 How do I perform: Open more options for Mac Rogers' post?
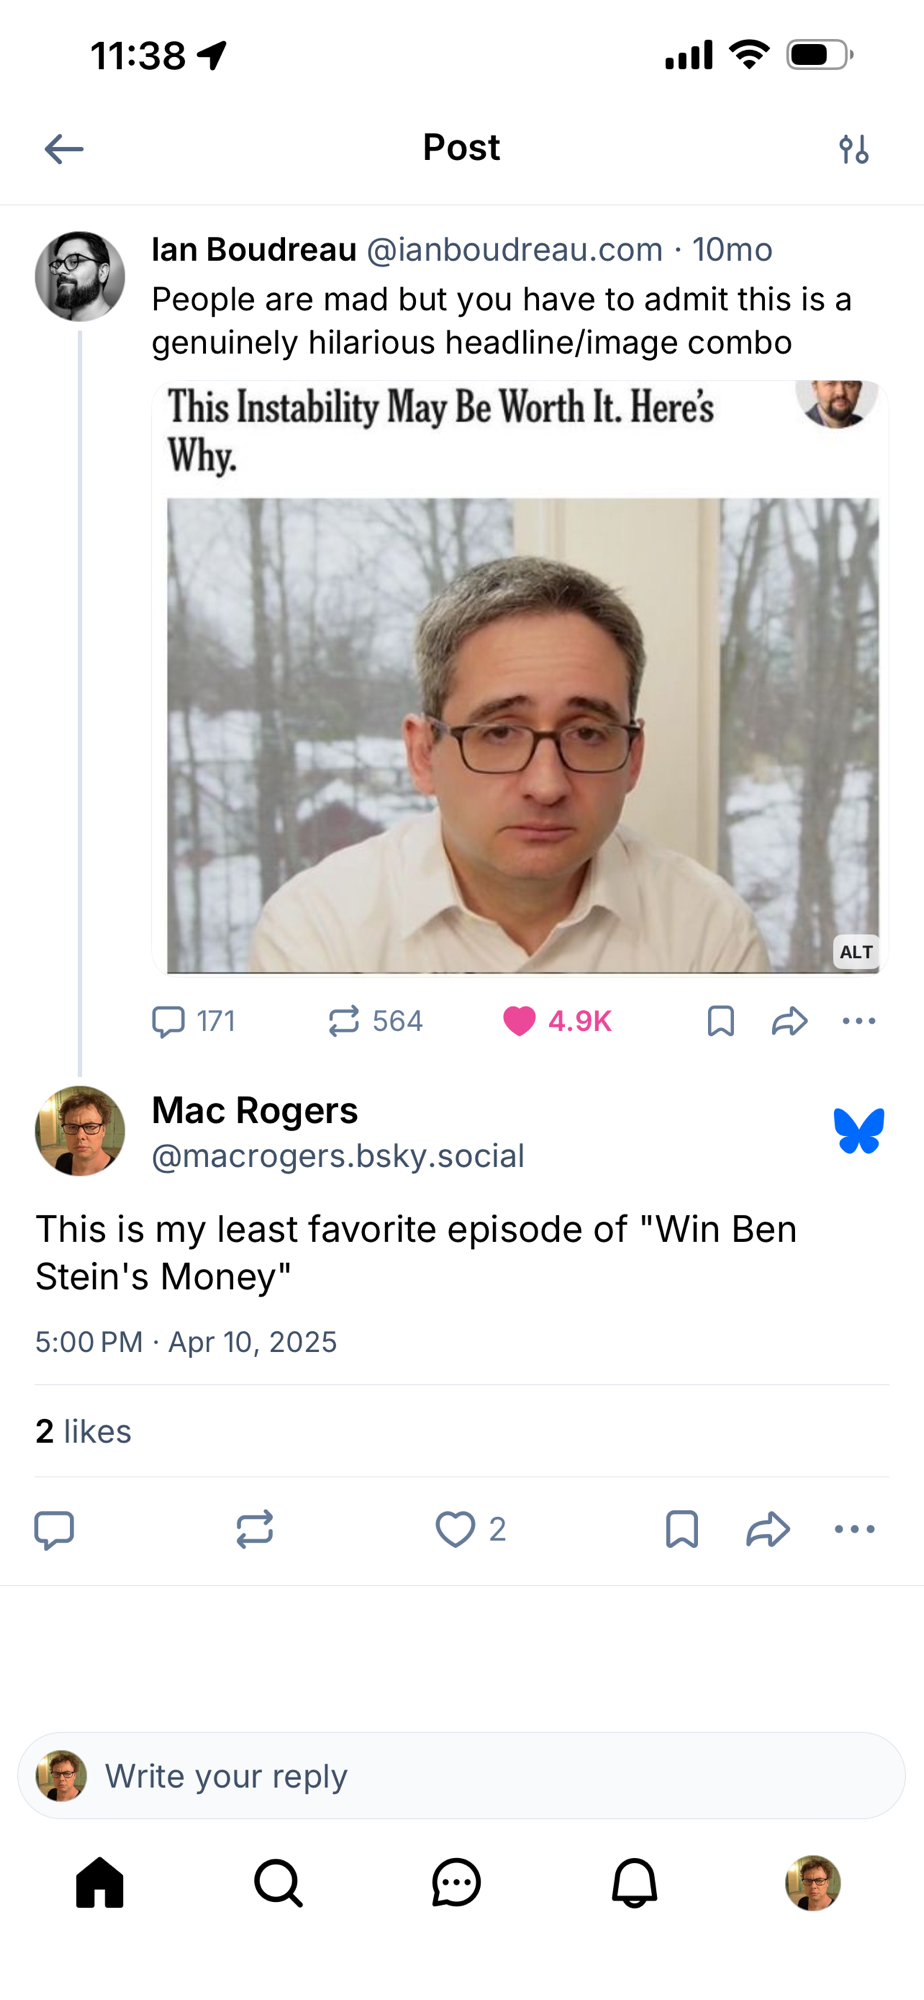(x=854, y=1529)
